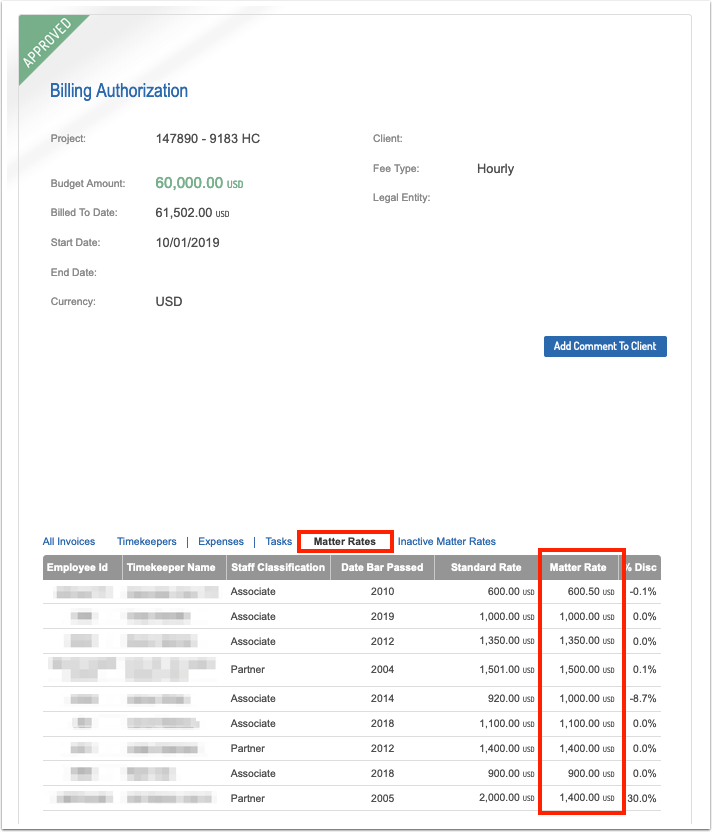
Task: Sort by Standard Rate column header
Action: point(486,567)
